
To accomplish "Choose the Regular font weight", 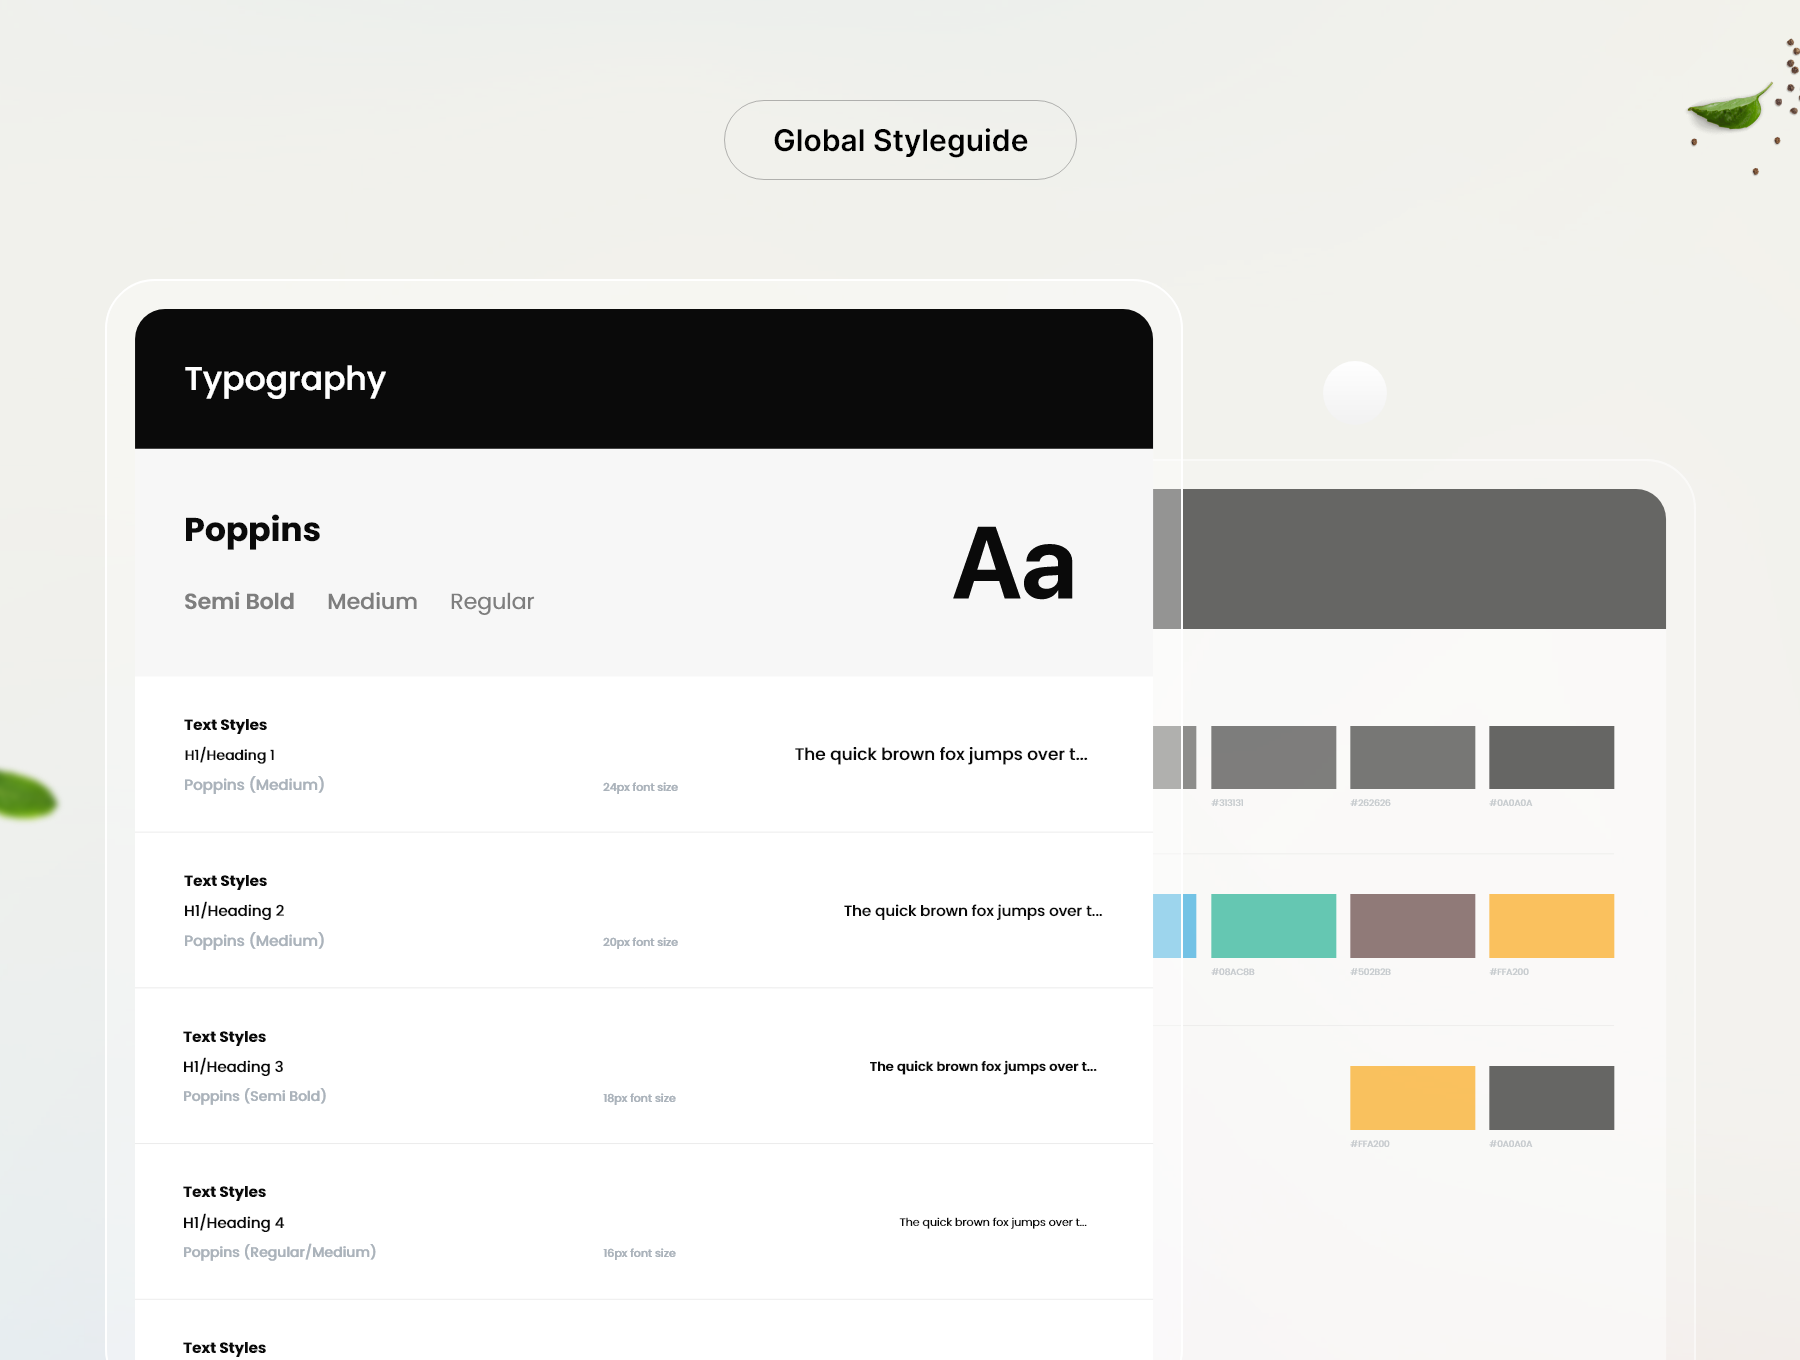I will (492, 601).
